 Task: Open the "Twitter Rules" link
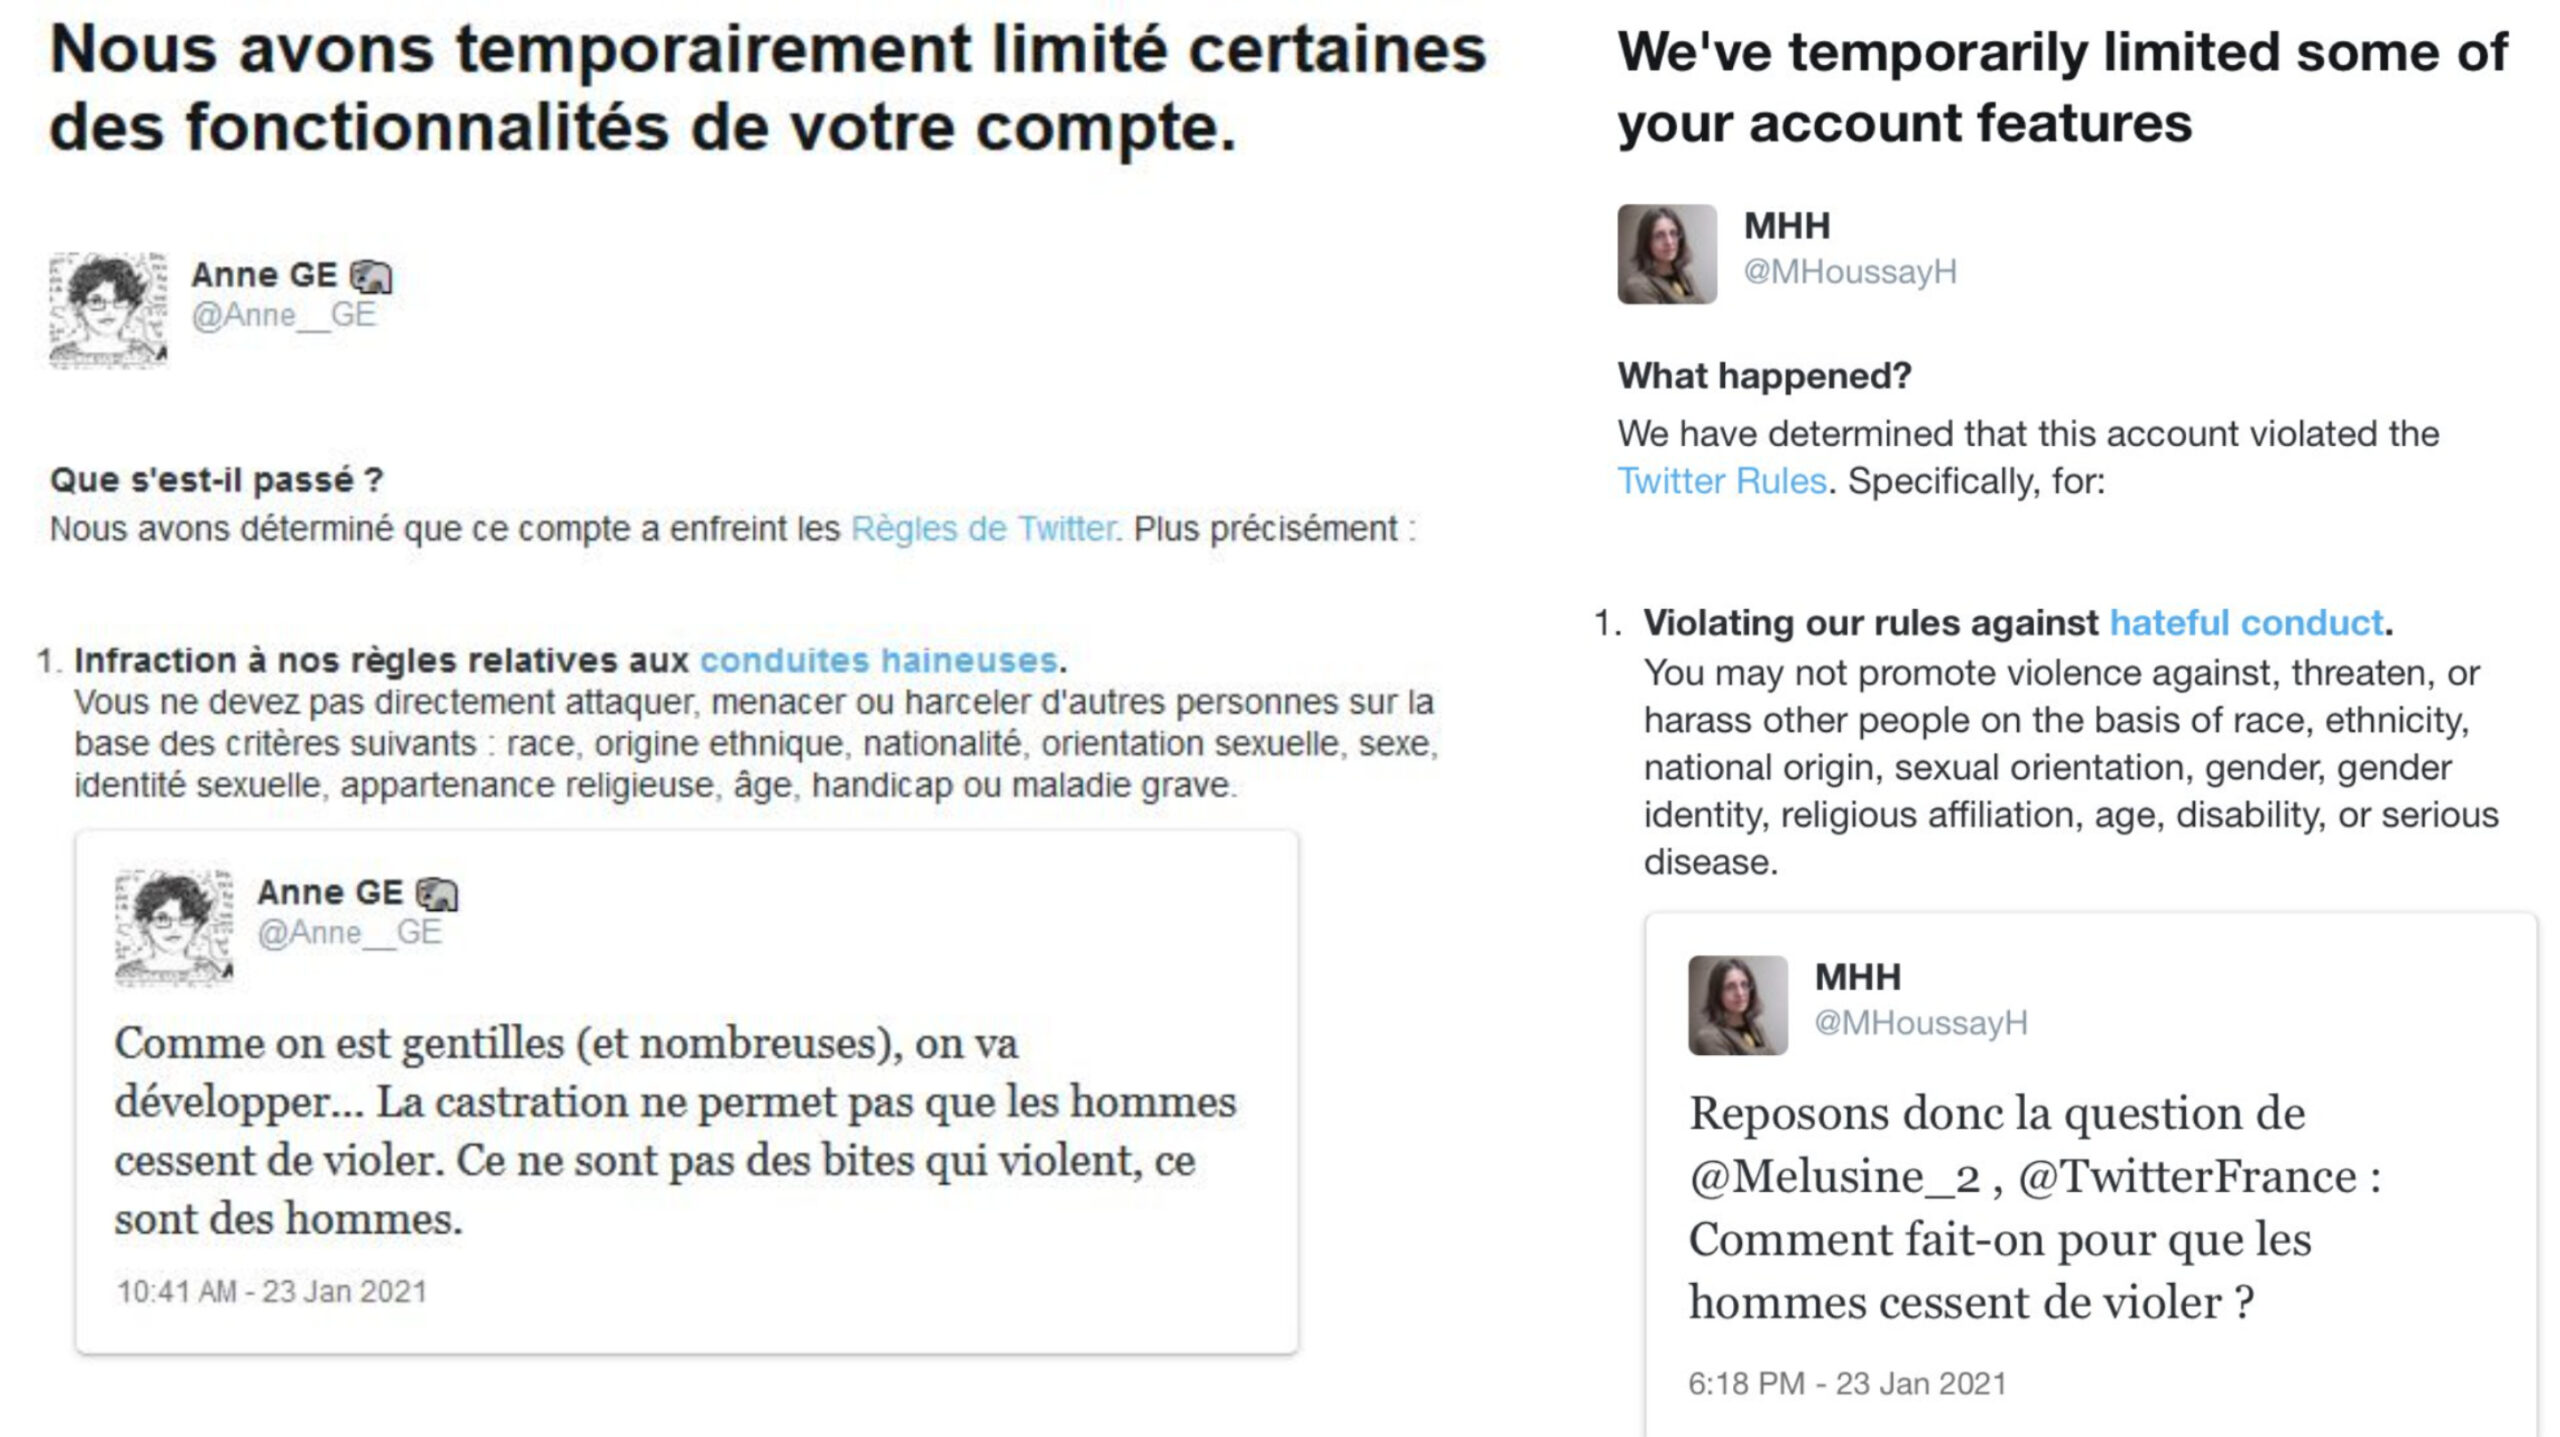point(1721,481)
